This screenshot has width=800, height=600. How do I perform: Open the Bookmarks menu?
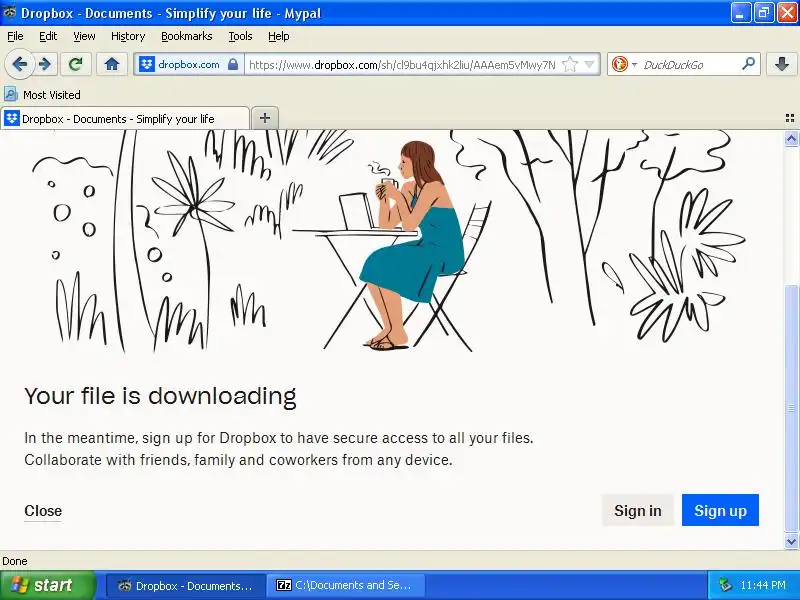187,36
